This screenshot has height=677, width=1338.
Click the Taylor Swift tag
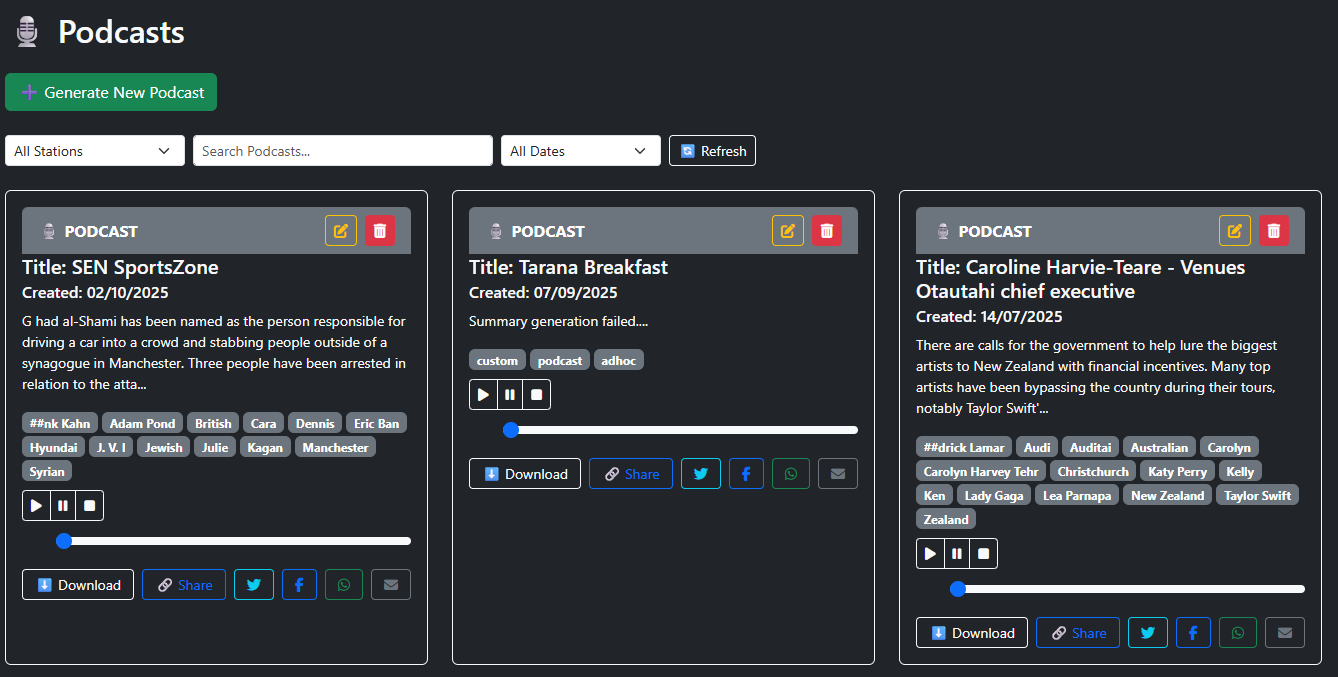(x=1257, y=496)
